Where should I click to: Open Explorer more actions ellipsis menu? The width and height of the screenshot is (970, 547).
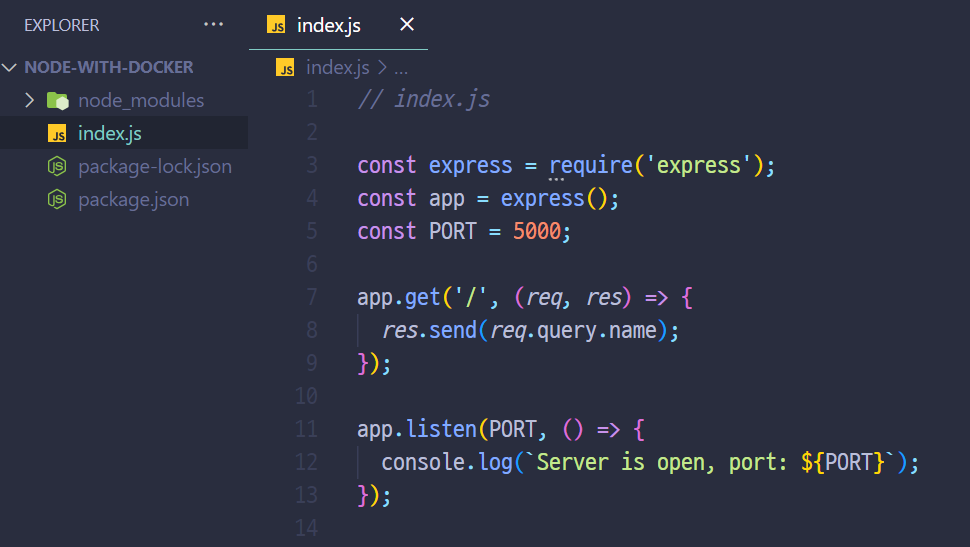pos(213,25)
